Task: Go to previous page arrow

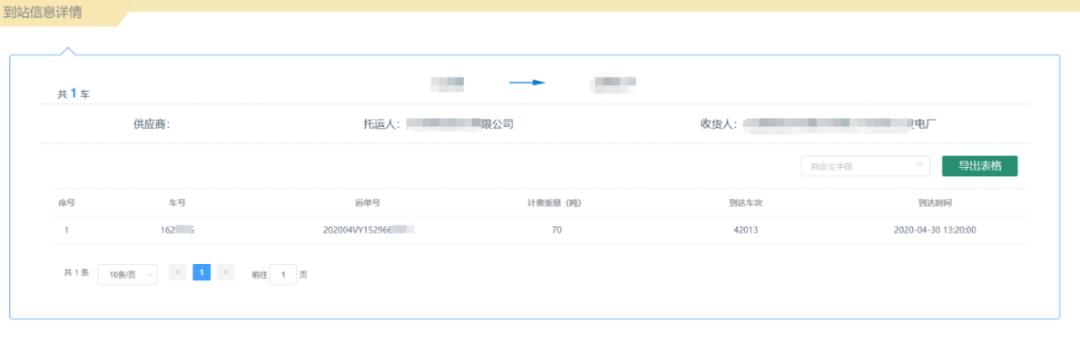Action: (178, 272)
